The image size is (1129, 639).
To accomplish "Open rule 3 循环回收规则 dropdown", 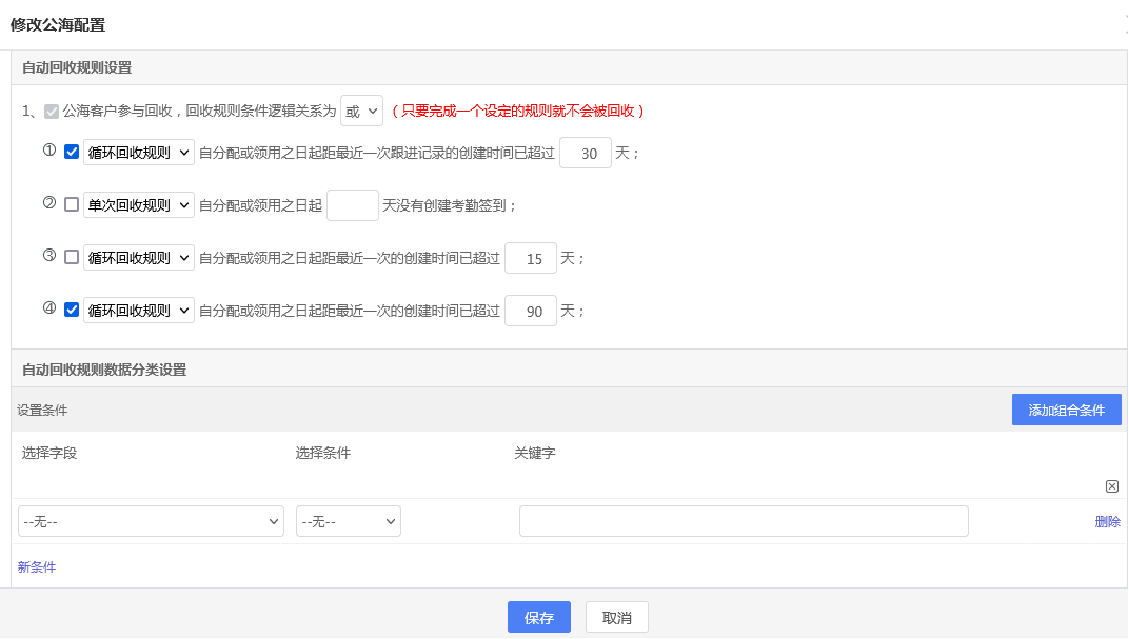I will click(x=139, y=257).
